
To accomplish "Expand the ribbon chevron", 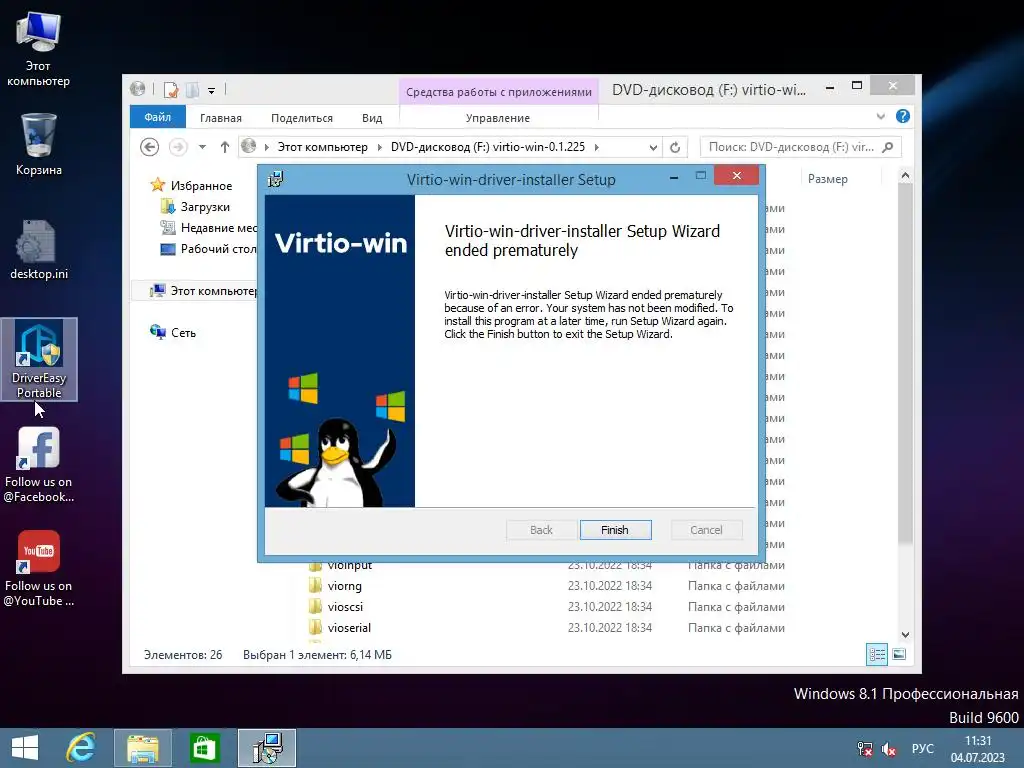I will tap(880, 116).
